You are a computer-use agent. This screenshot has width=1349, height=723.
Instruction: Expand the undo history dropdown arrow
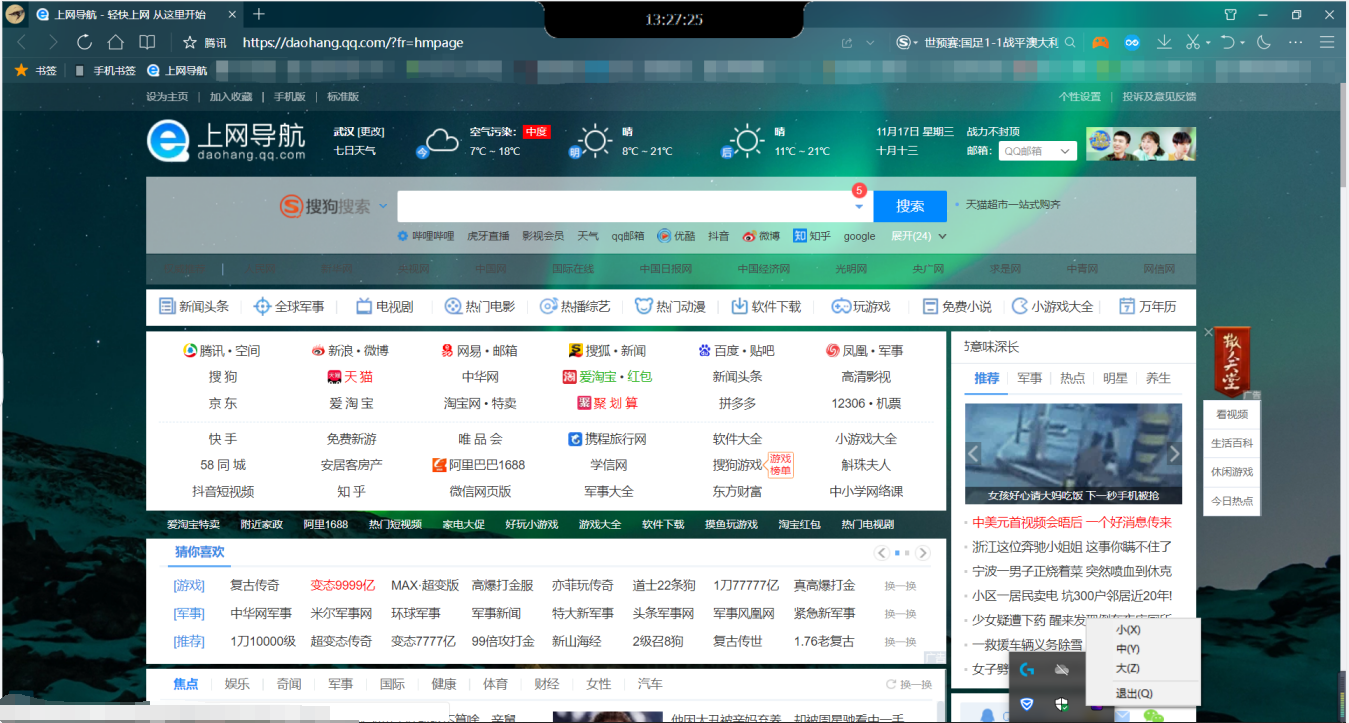[x=1242, y=43]
